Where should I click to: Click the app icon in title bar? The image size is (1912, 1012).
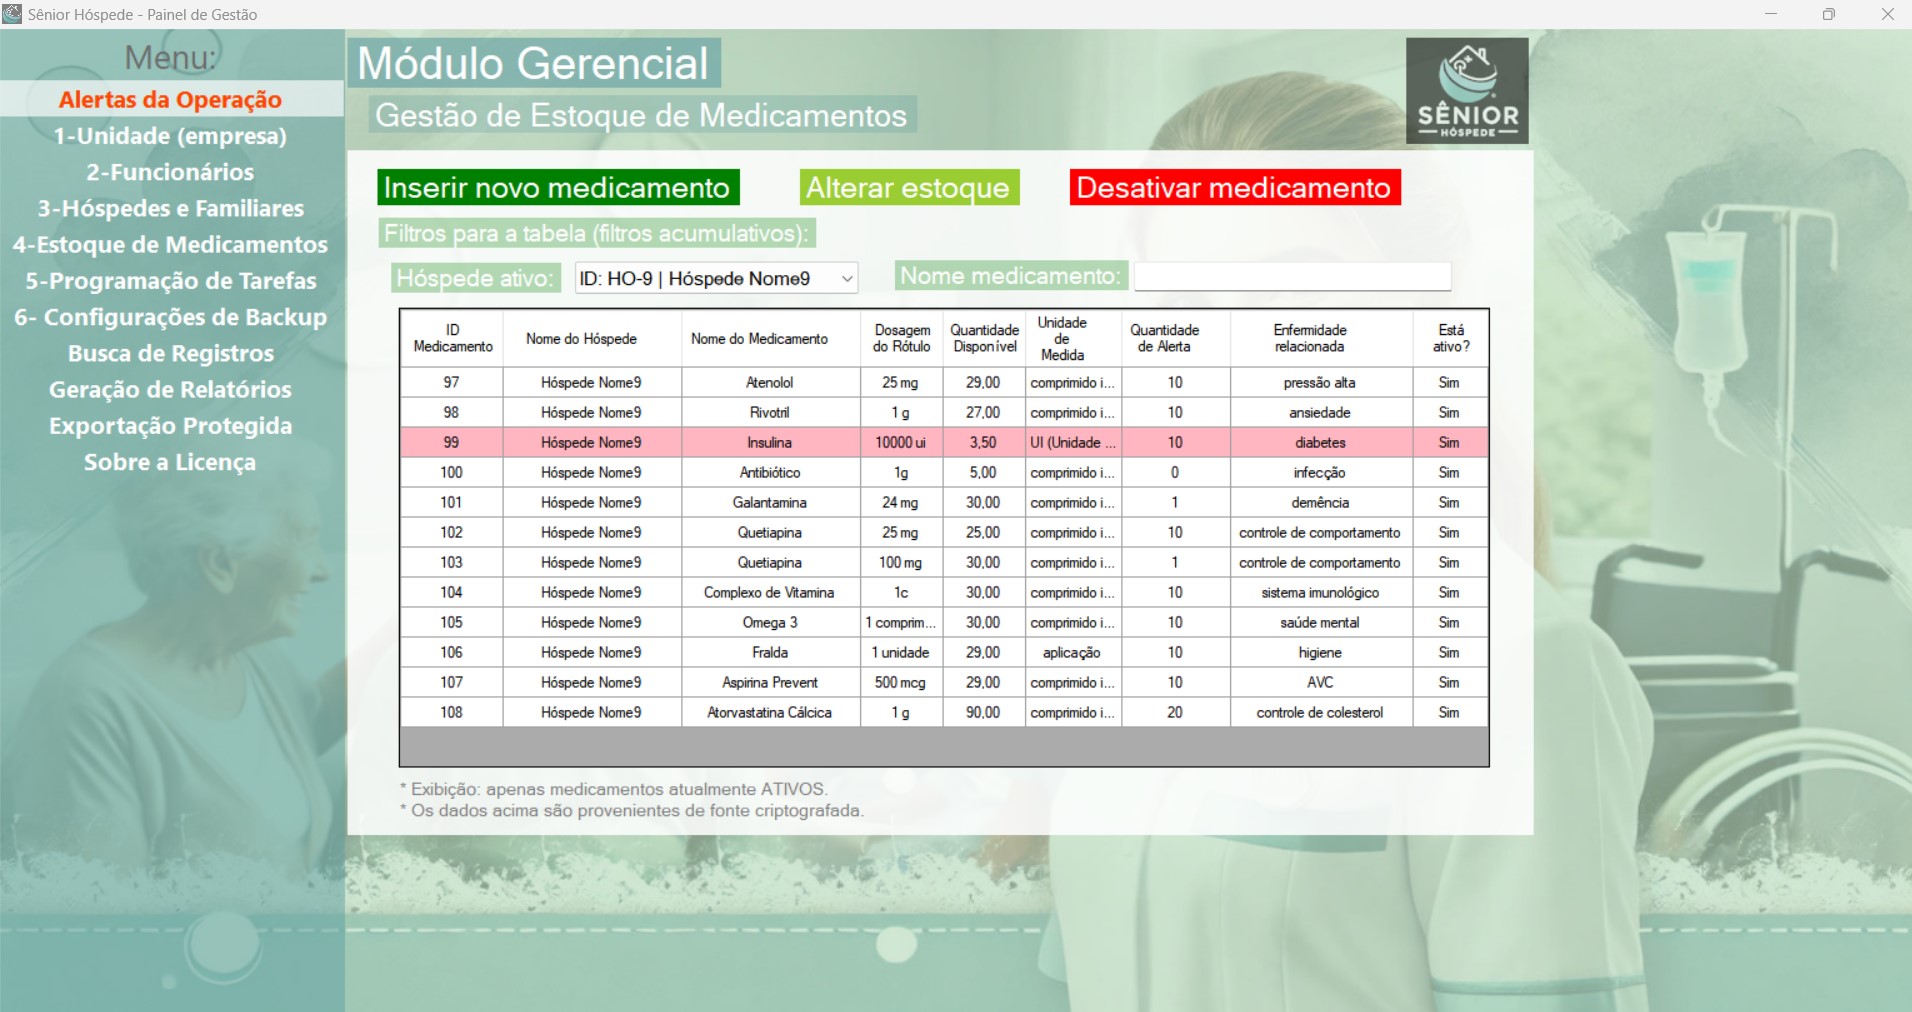click(x=12, y=14)
